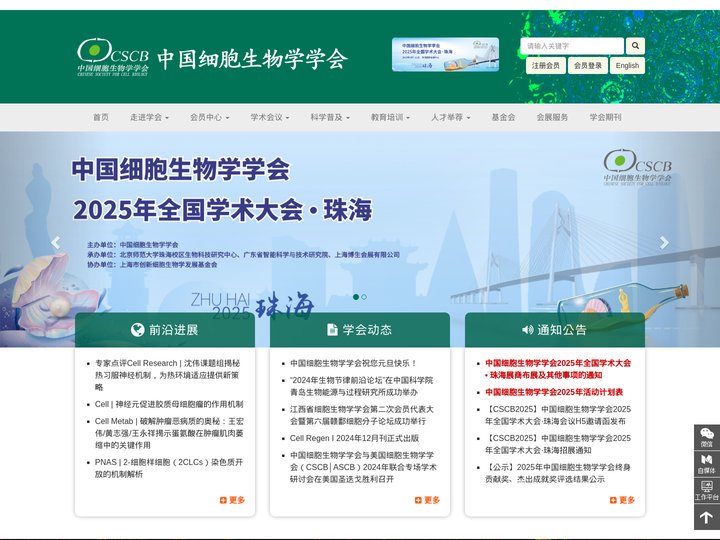Open the CSCB logo in header
This screenshot has width=720, height=540.
[113, 57]
